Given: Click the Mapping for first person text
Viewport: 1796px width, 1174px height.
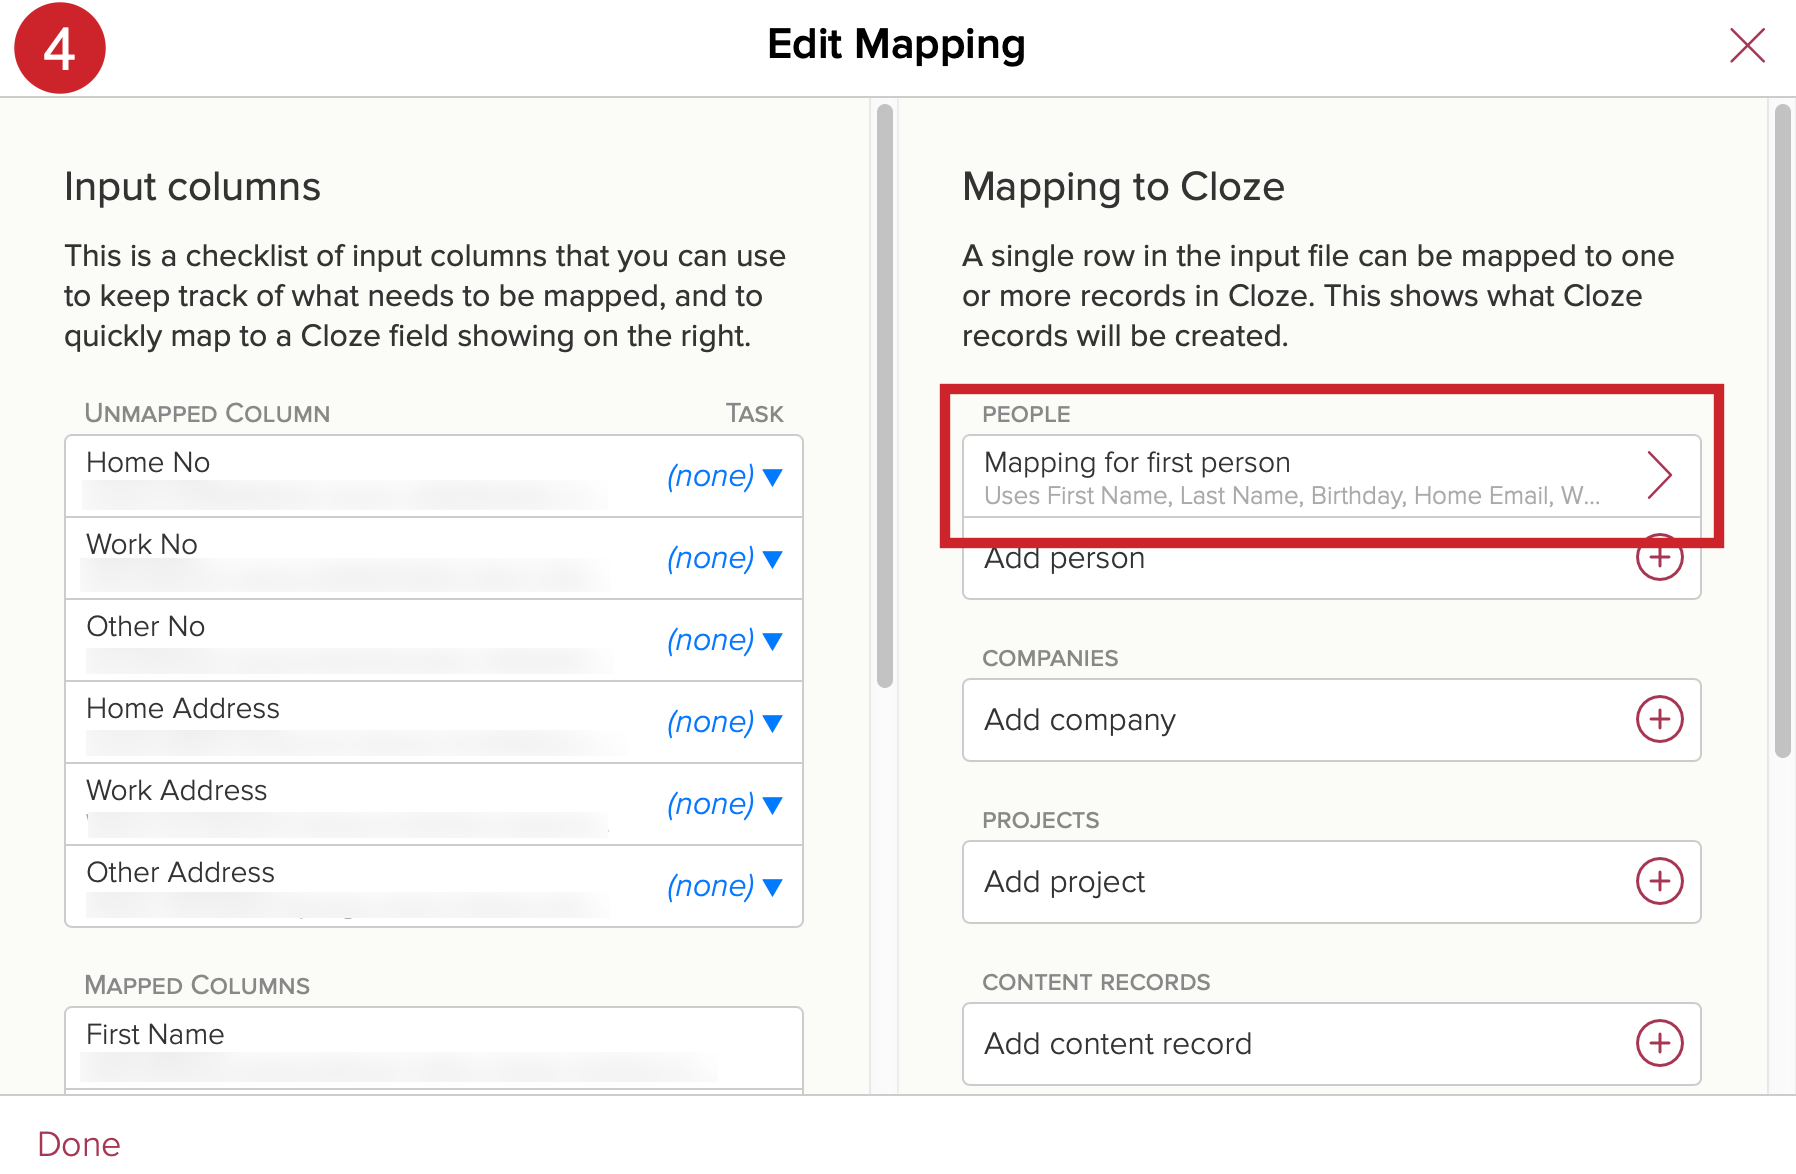Looking at the screenshot, I should point(1137,462).
